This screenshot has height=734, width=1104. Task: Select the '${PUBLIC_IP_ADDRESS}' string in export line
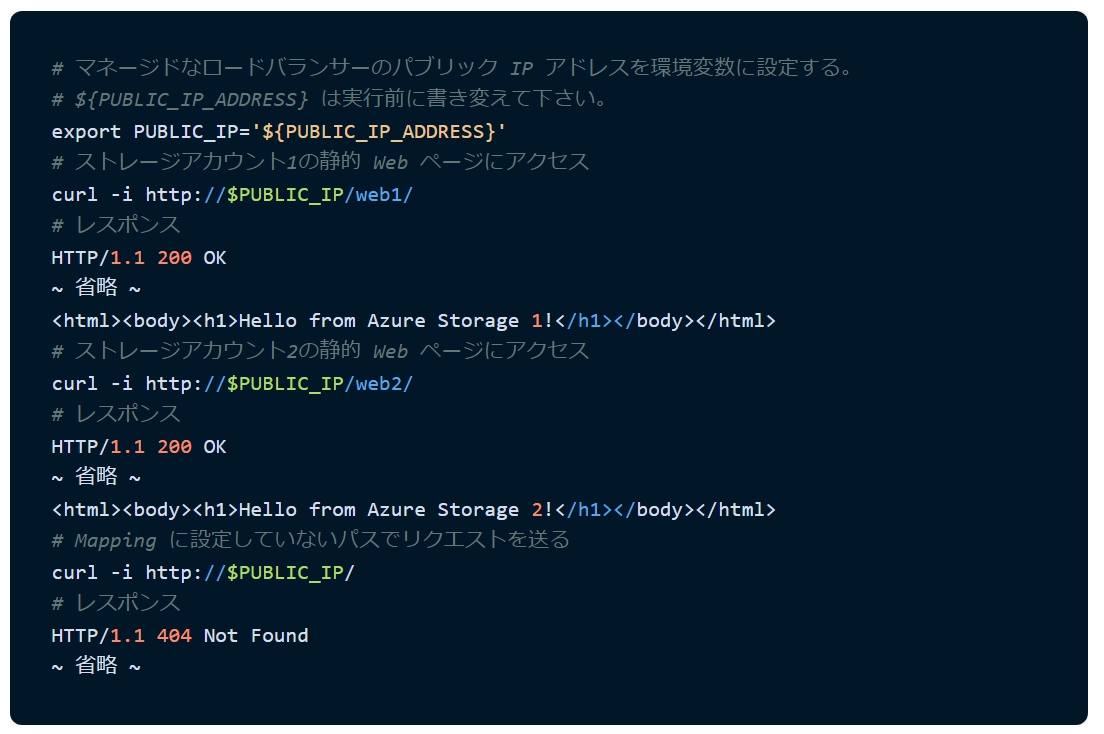pos(379,131)
